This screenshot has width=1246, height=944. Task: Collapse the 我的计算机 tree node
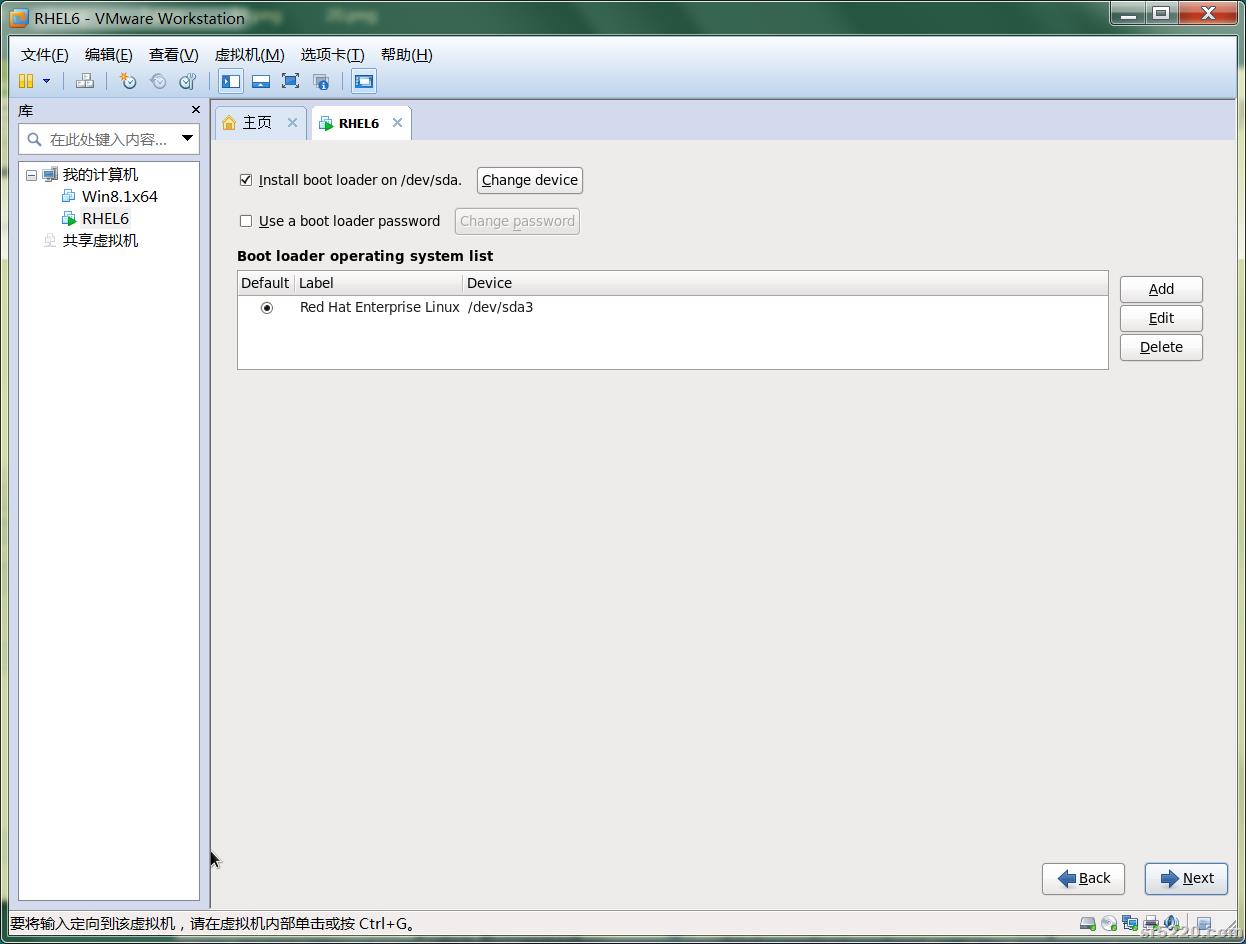31,175
